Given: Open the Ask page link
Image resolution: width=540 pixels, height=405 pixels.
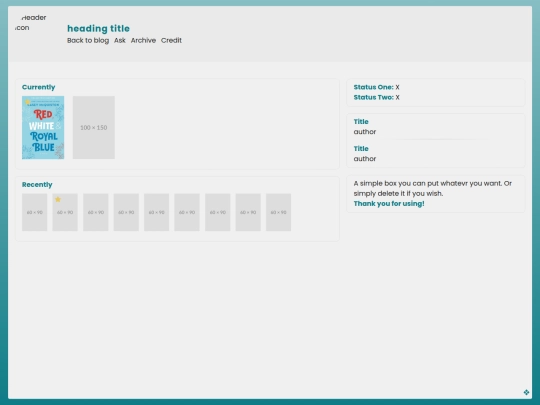Looking at the screenshot, I should tap(120, 40).
